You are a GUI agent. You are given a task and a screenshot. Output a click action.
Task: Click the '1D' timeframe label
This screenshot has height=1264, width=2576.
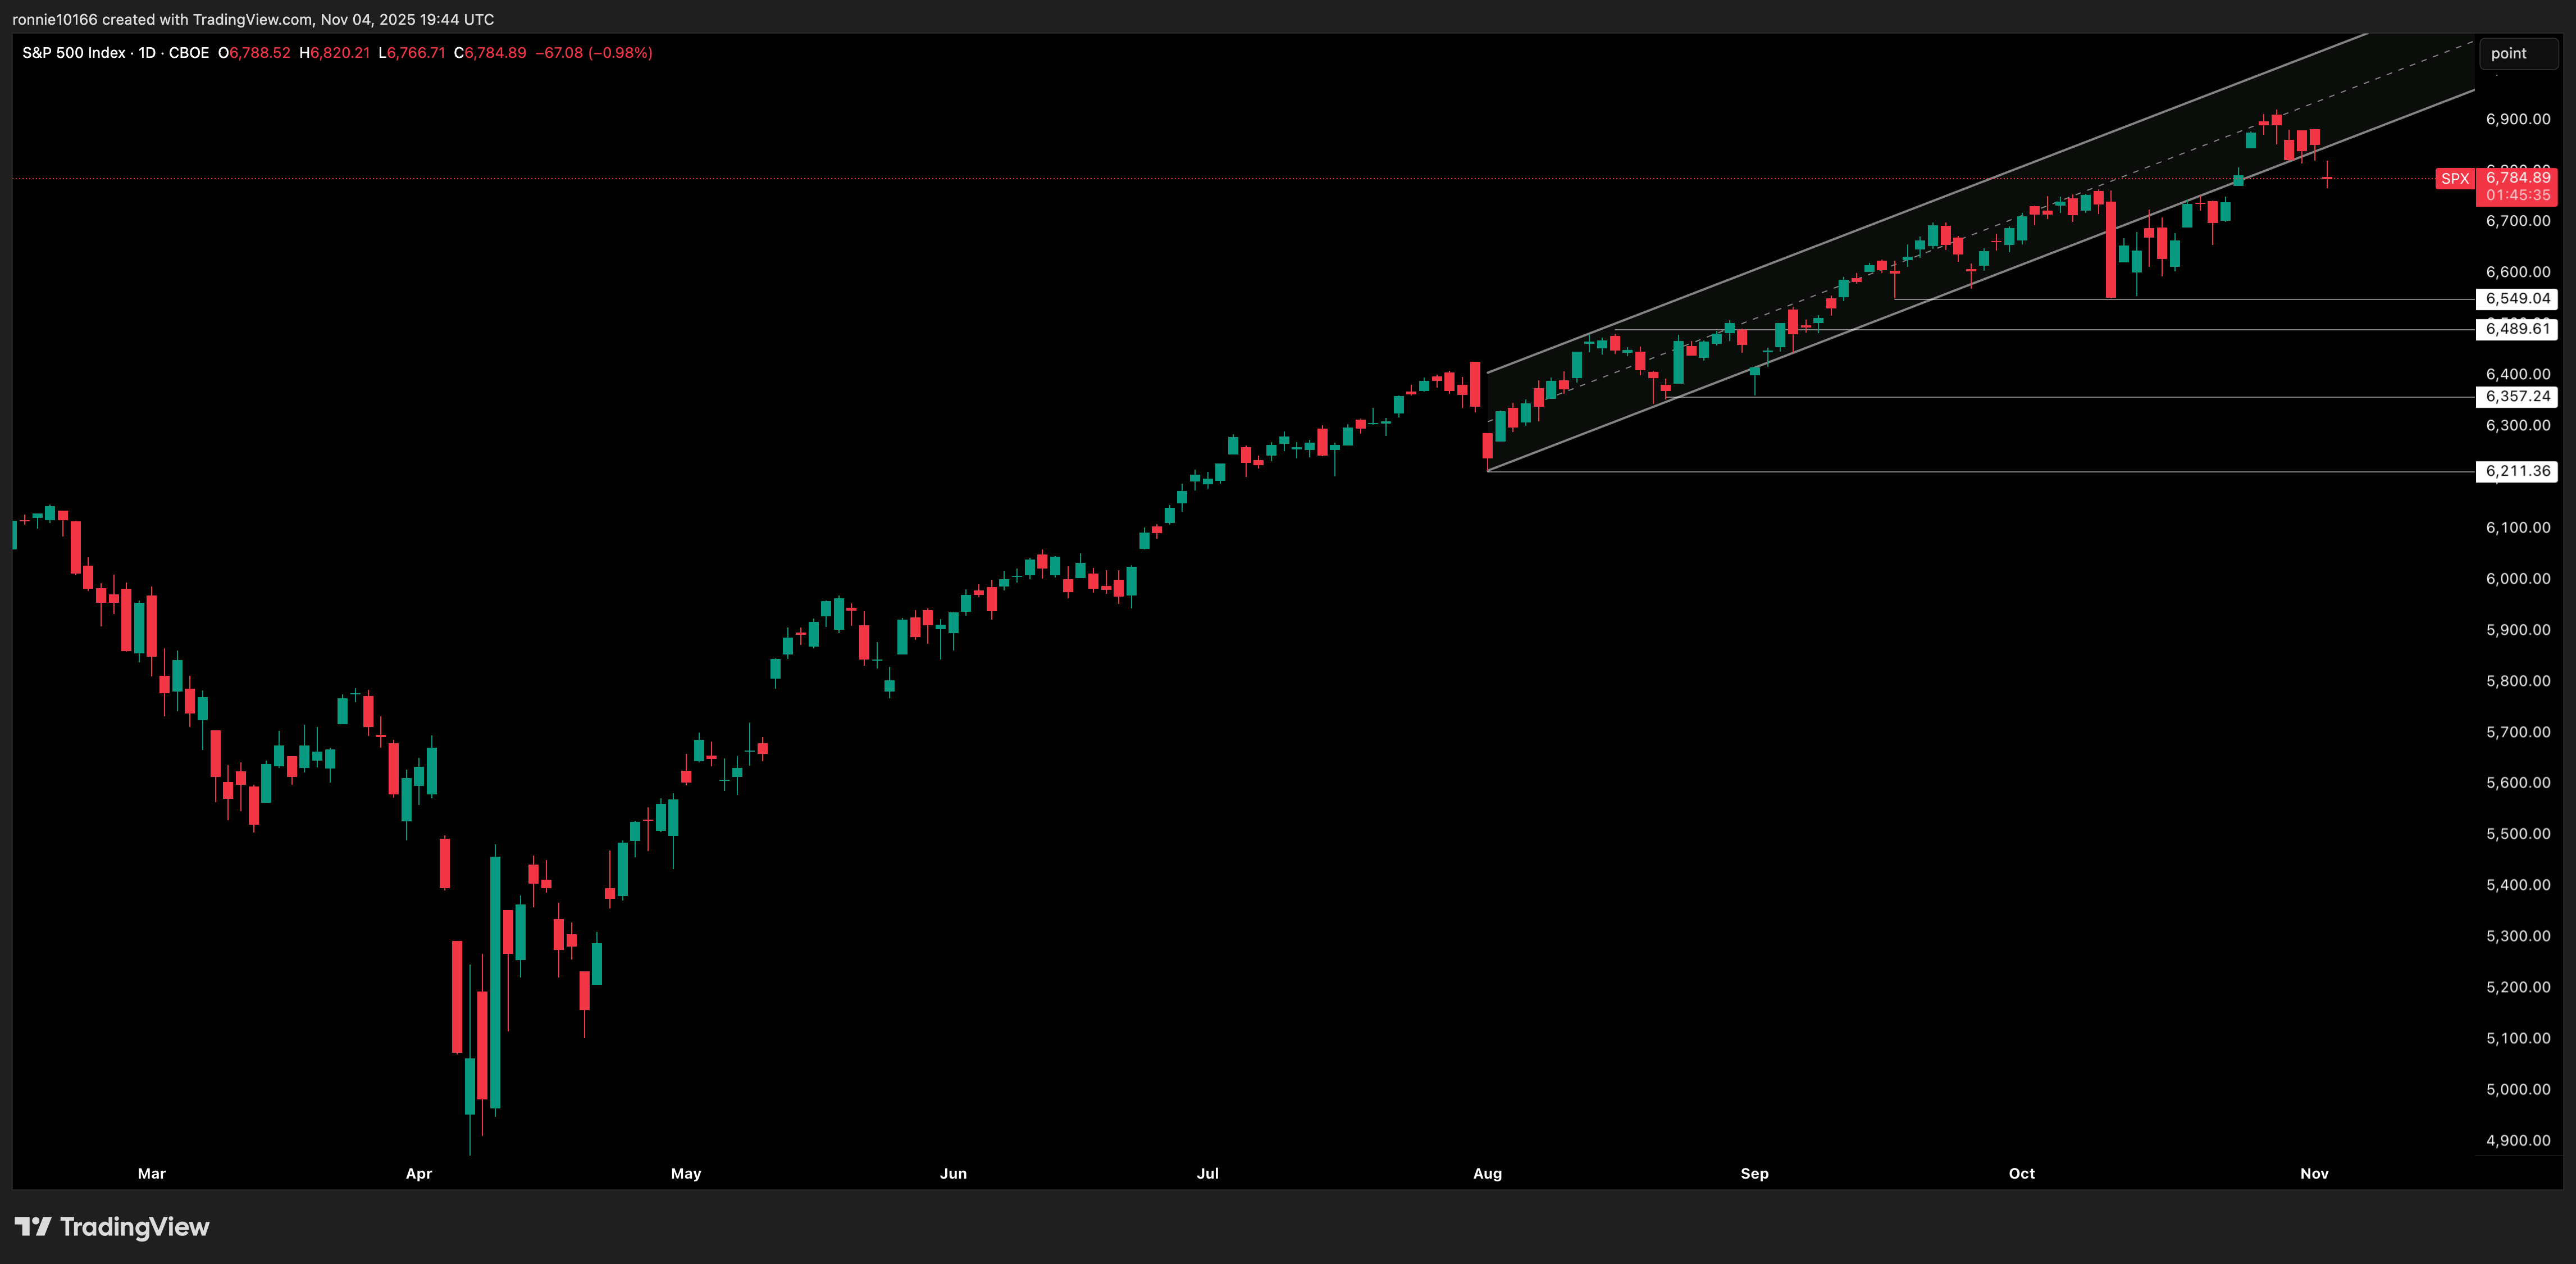146,53
